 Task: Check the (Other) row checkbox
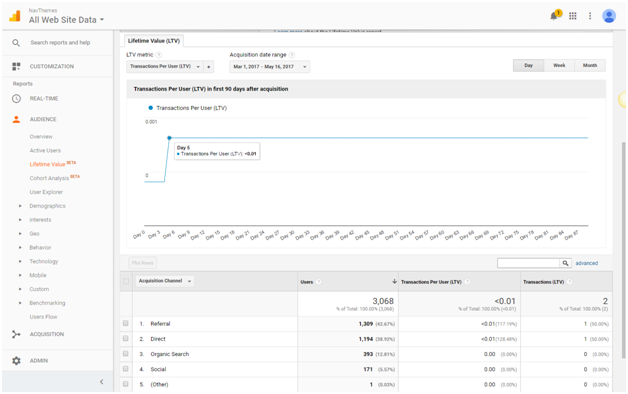point(126,384)
